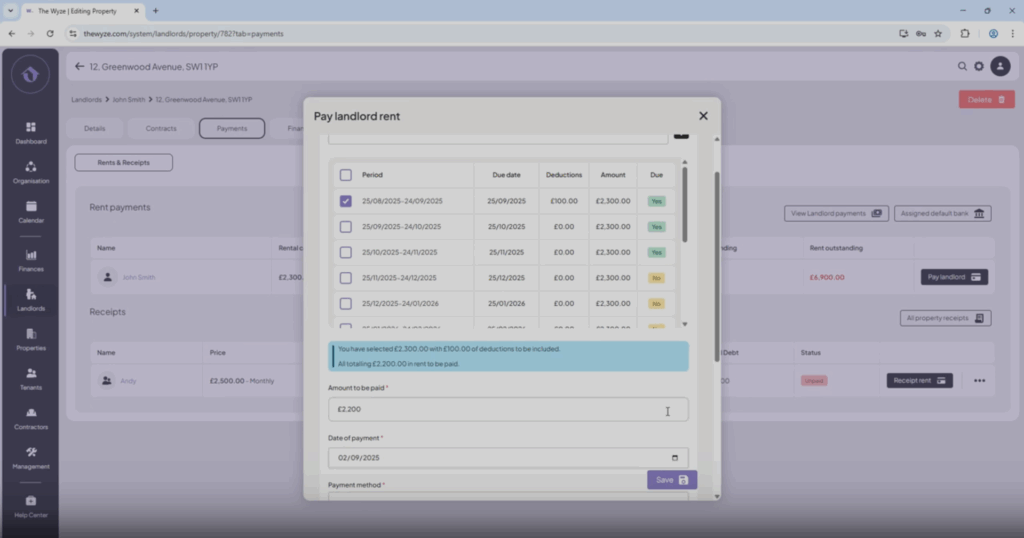
Task: Uncheck the 25/08/2025-24/09/2025 period checkbox
Action: click(346, 201)
